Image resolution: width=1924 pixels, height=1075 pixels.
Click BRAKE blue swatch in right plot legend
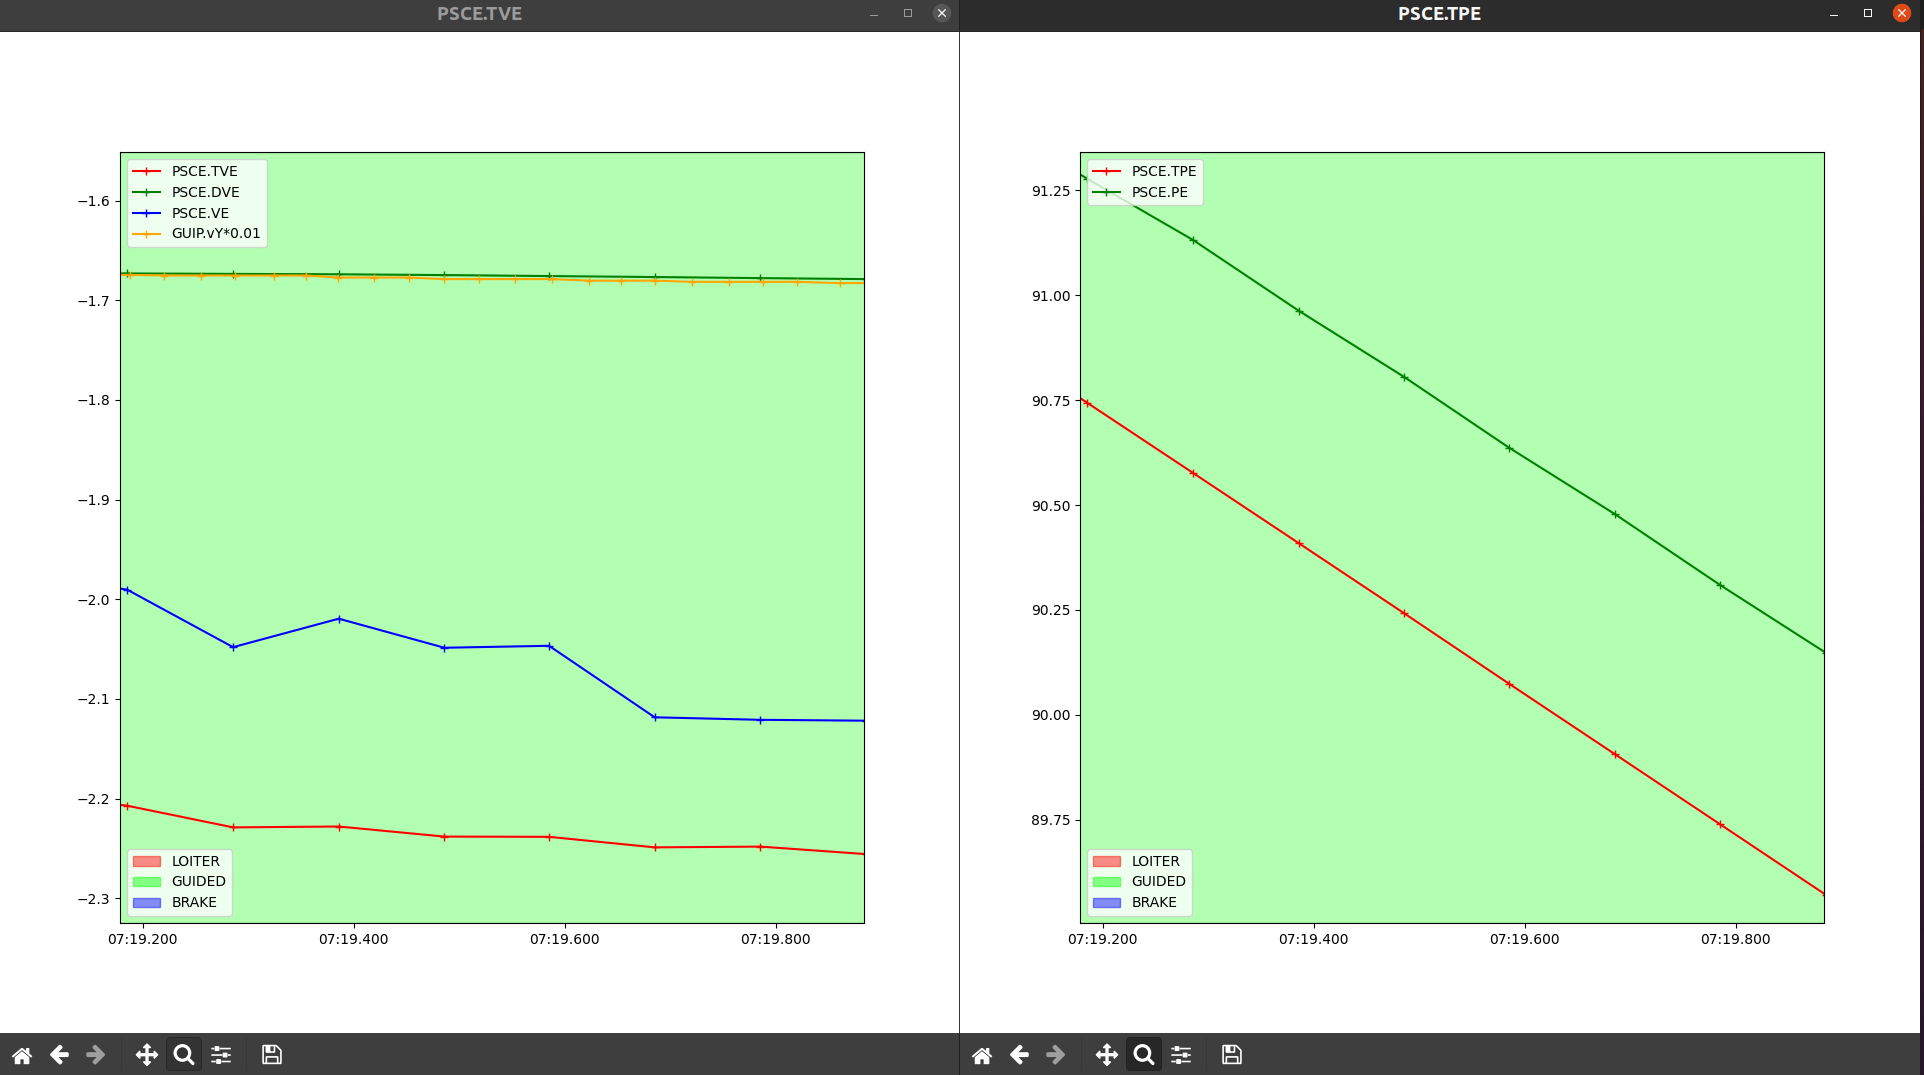1107,903
